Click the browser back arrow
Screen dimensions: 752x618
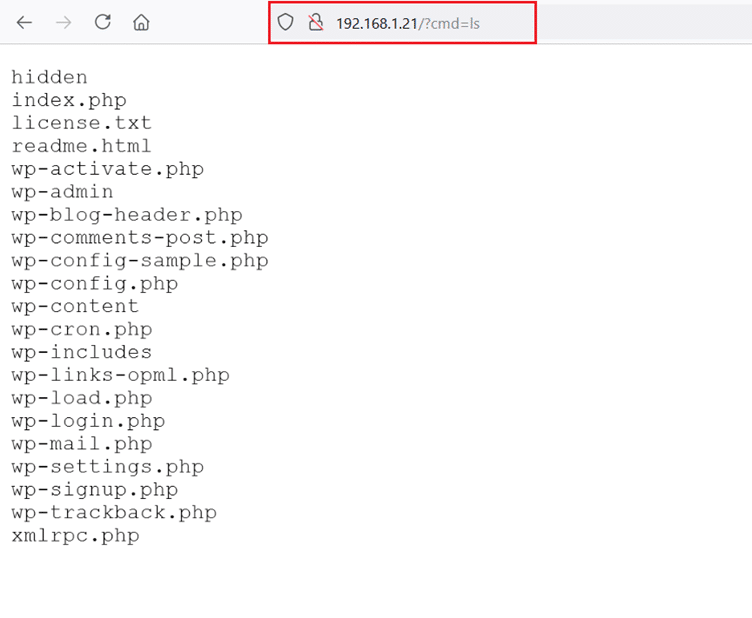tap(24, 22)
